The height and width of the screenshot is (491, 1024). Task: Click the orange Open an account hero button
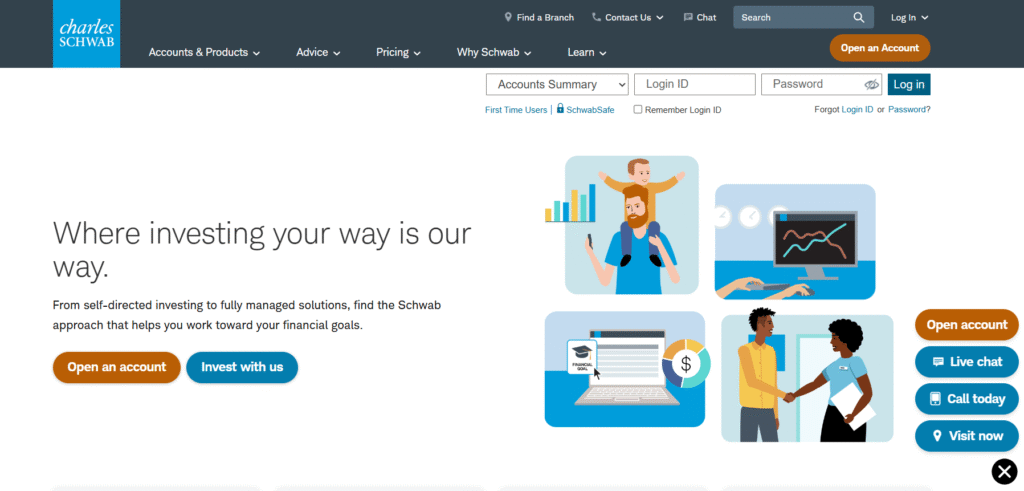coord(117,367)
